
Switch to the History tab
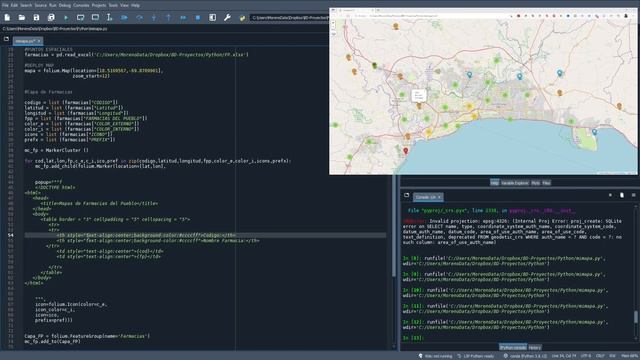click(x=535, y=347)
